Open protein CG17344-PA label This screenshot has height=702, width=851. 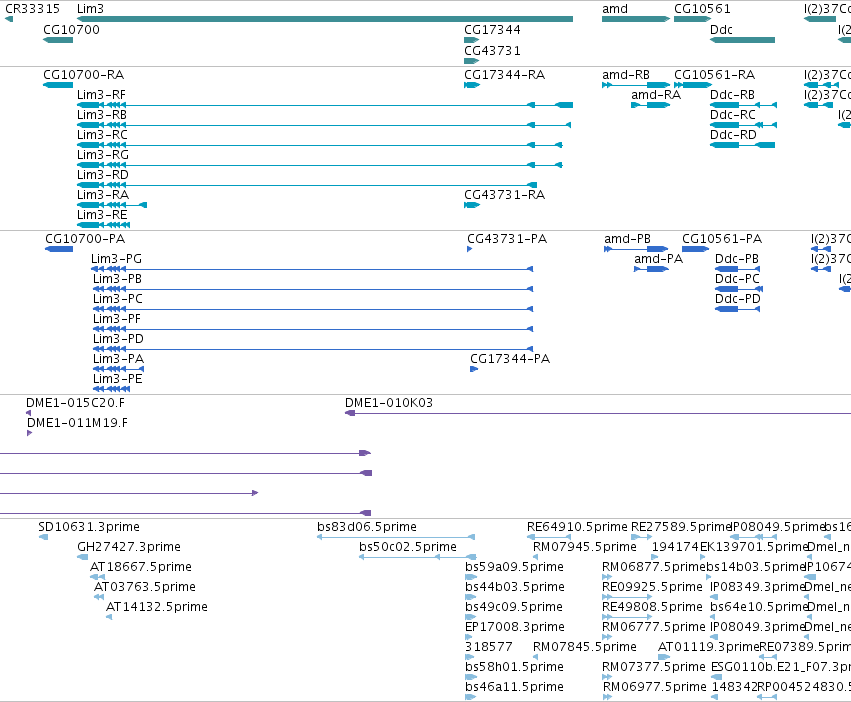tap(510, 359)
